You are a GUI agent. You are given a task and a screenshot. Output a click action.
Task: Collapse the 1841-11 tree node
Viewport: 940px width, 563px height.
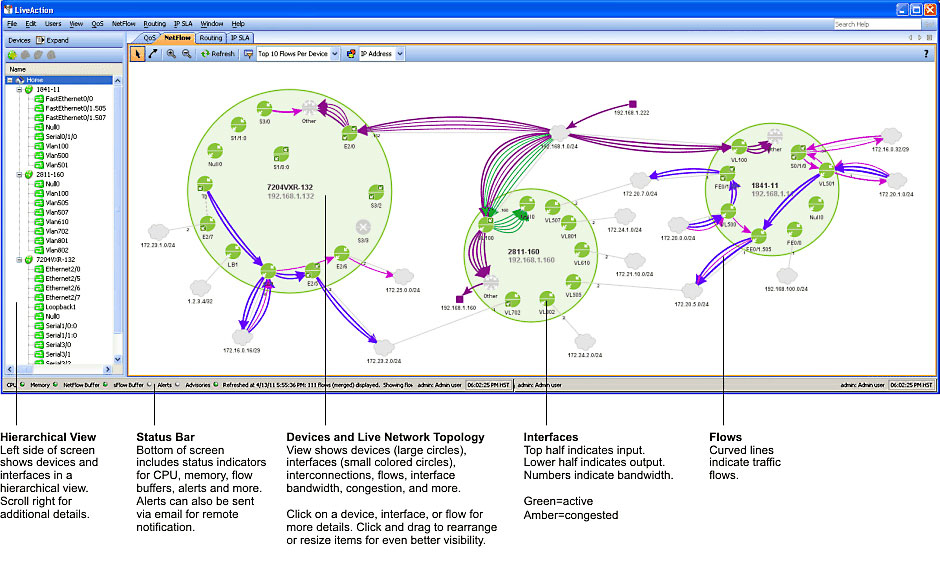tap(19, 89)
